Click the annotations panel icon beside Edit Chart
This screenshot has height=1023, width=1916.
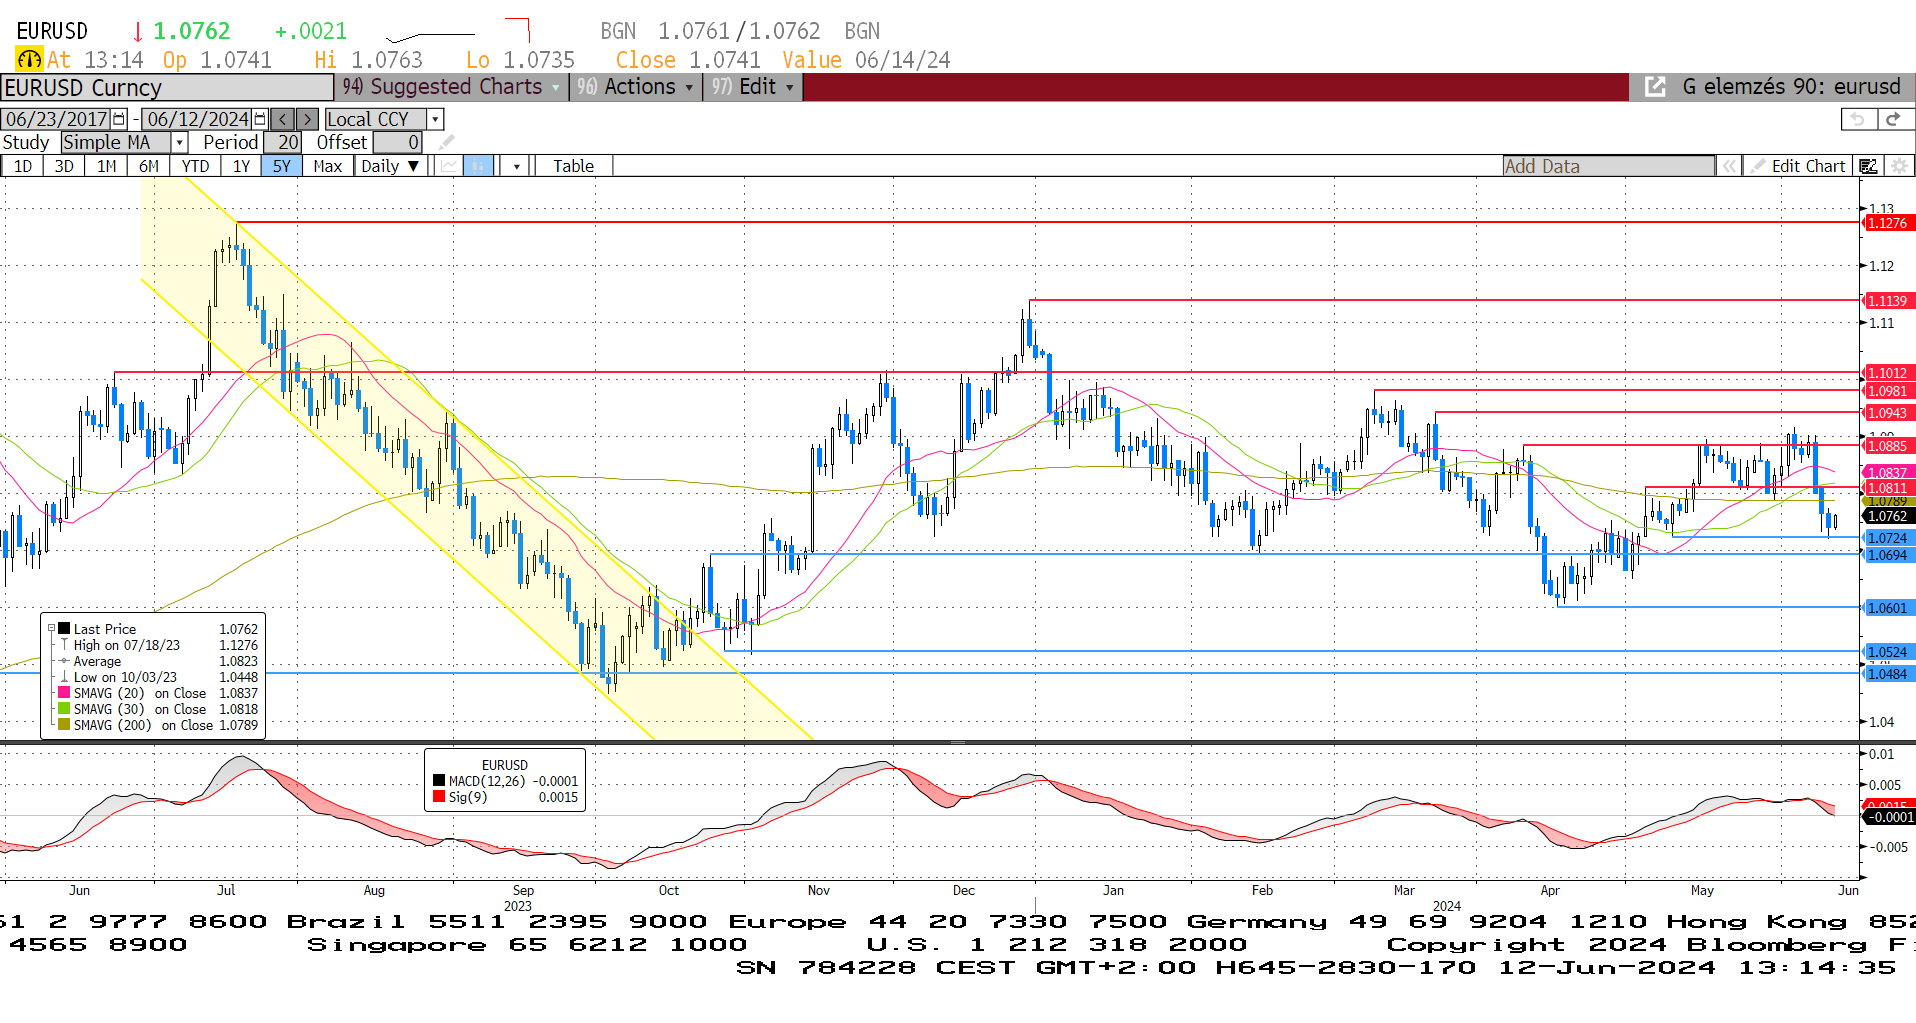tap(1868, 166)
